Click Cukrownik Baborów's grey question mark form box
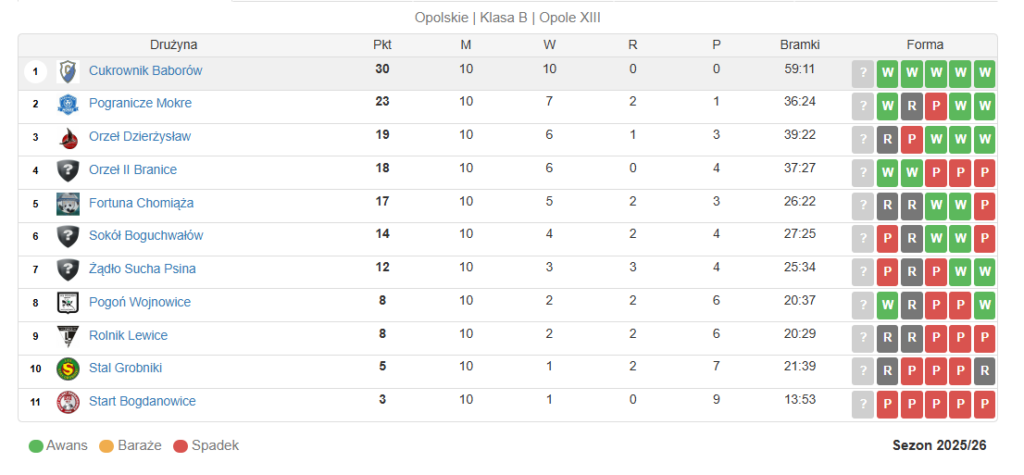 (x=863, y=73)
